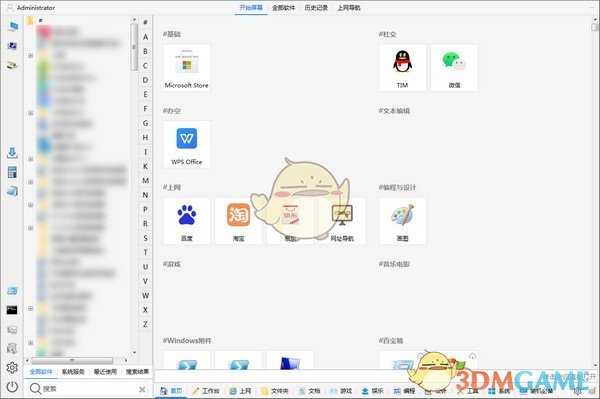Select 搜索结果 tab under the list
The width and height of the screenshot is (600, 399).
(137, 372)
